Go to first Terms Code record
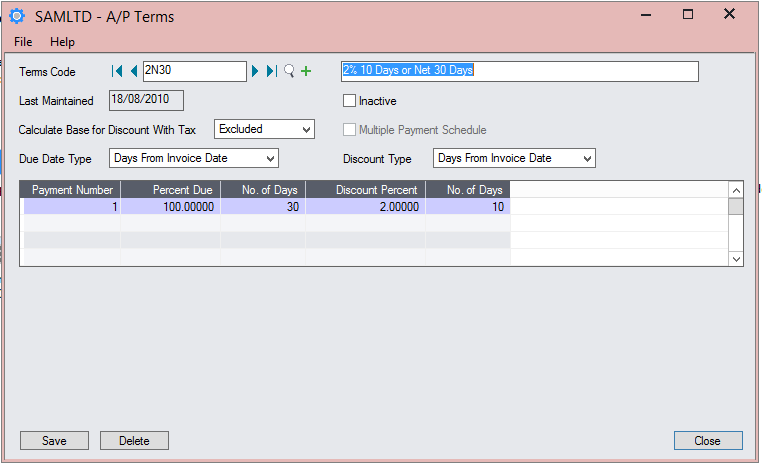 point(117,71)
